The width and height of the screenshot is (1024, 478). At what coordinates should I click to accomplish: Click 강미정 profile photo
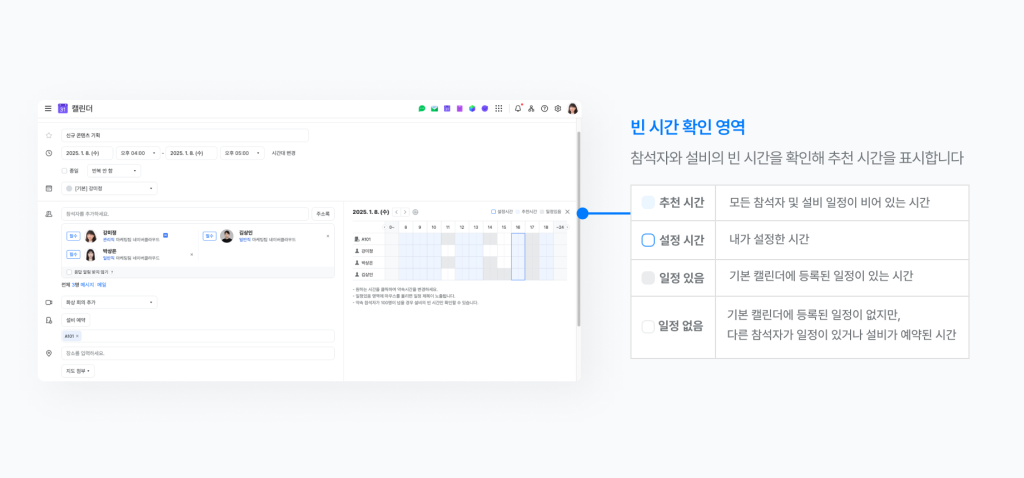tap(91, 236)
